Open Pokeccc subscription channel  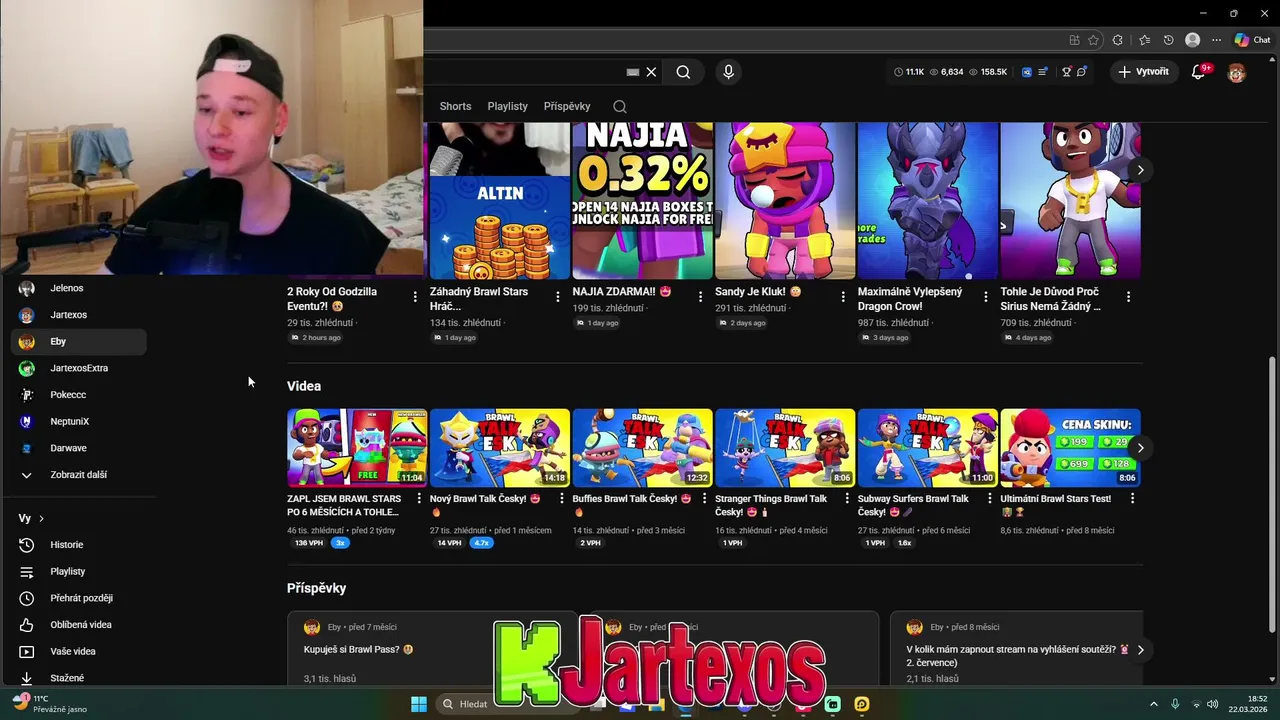pyautogui.click(x=79, y=395)
